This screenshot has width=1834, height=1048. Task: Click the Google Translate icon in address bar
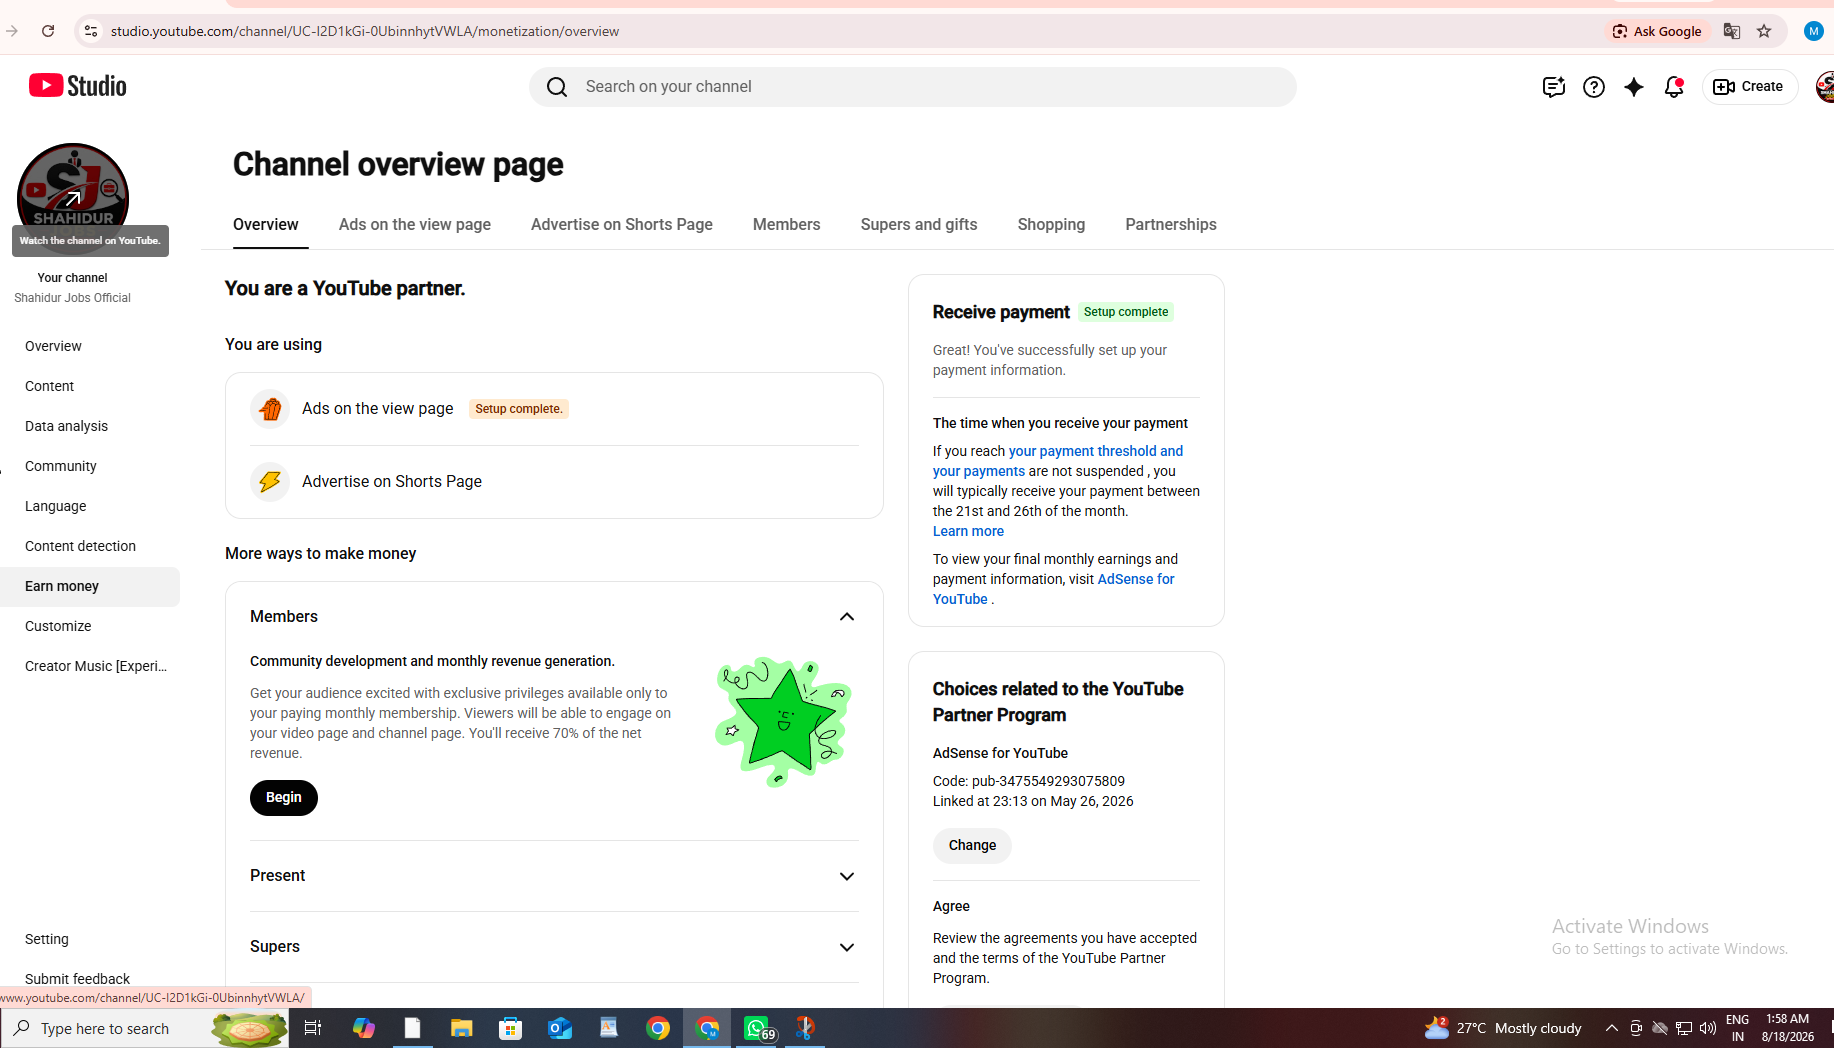coord(1732,31)
